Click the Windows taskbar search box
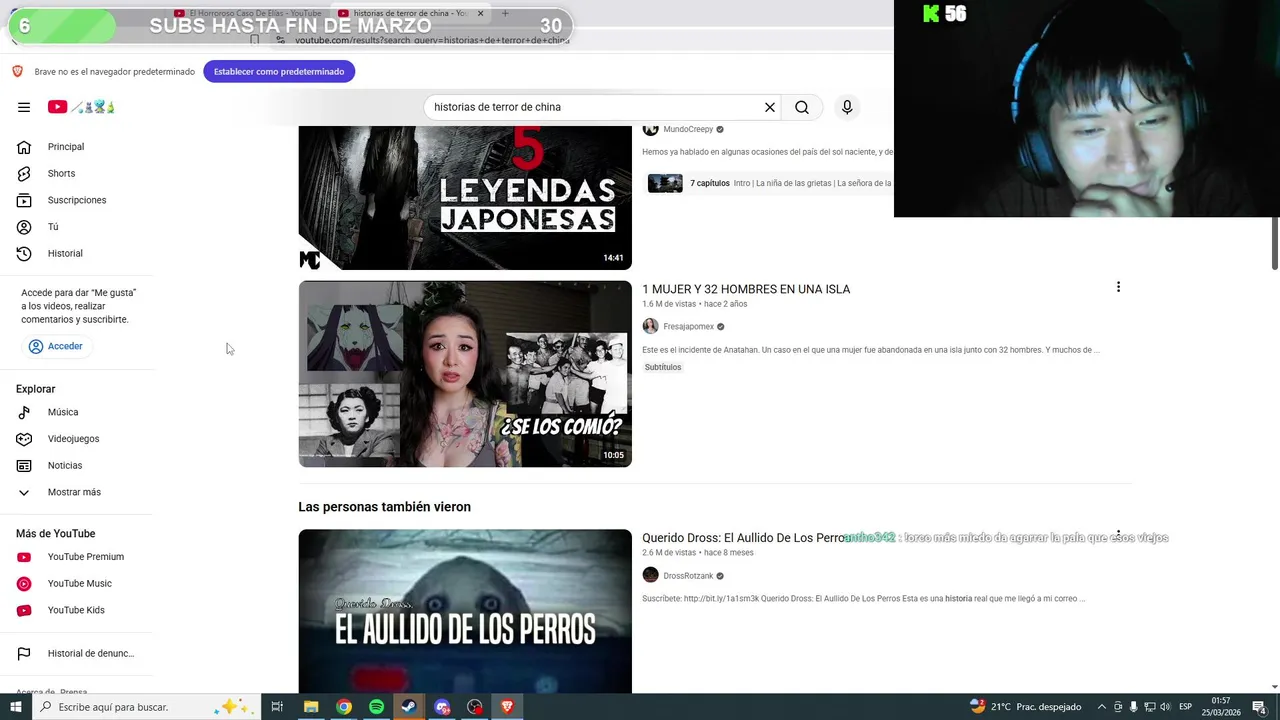The height and width of the screenshot is (720, 1280). [x=146, y=707]
